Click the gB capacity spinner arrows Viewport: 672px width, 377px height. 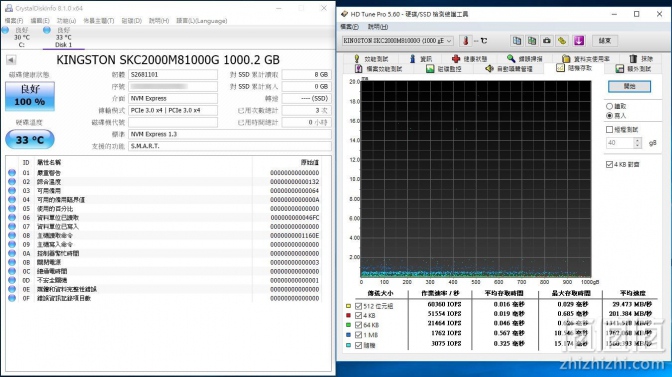[637, 143]
